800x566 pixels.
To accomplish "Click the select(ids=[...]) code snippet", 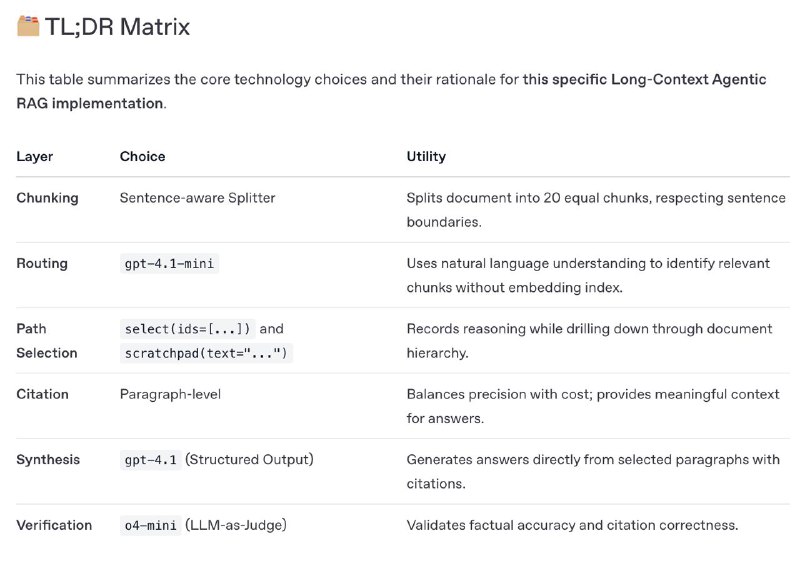I will (x=187, y=329).
